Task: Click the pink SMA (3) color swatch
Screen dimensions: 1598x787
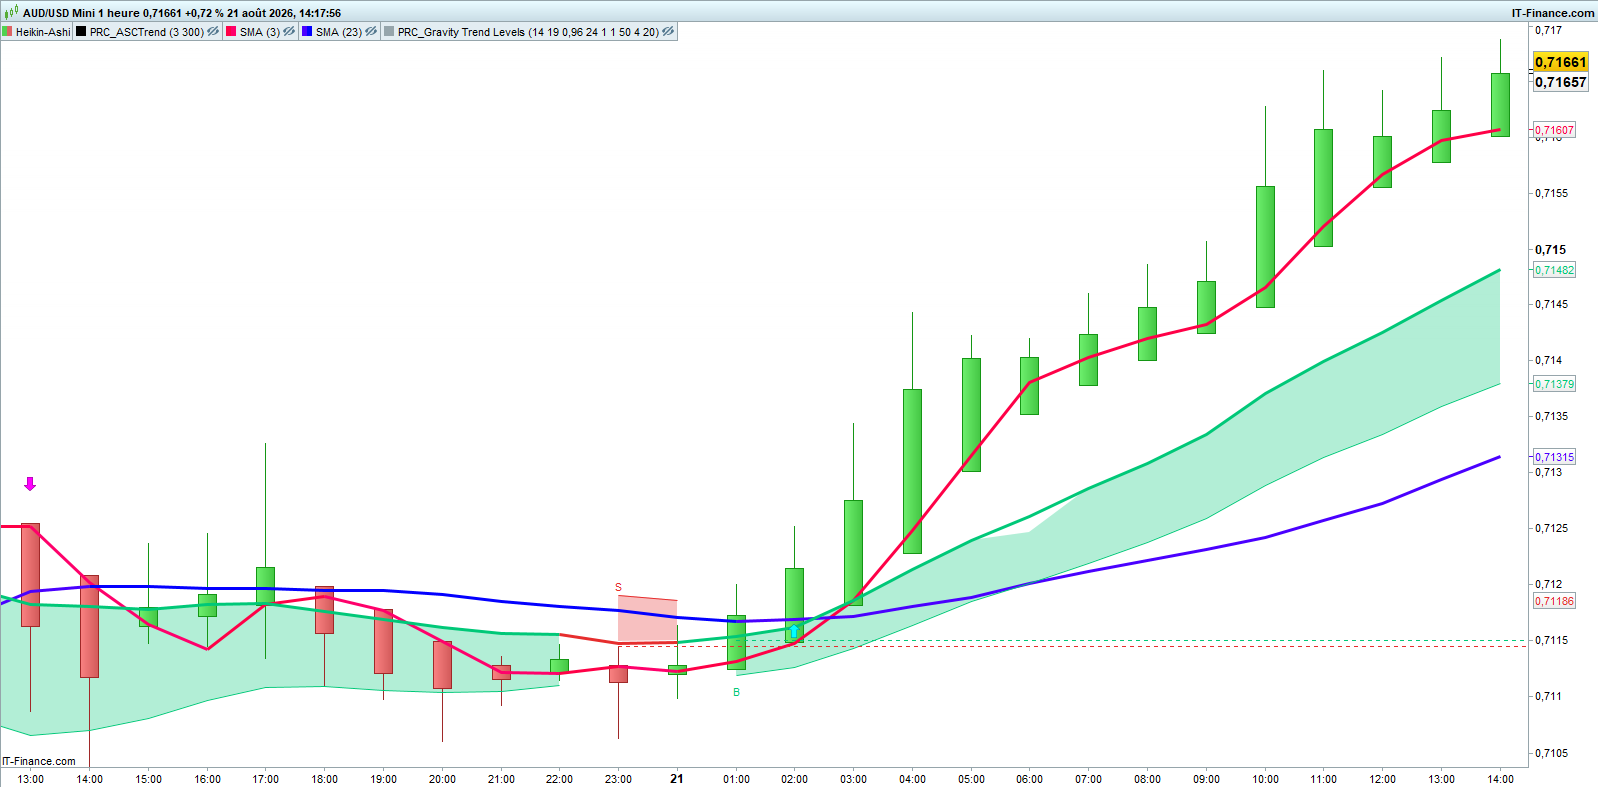Action: 232,32
